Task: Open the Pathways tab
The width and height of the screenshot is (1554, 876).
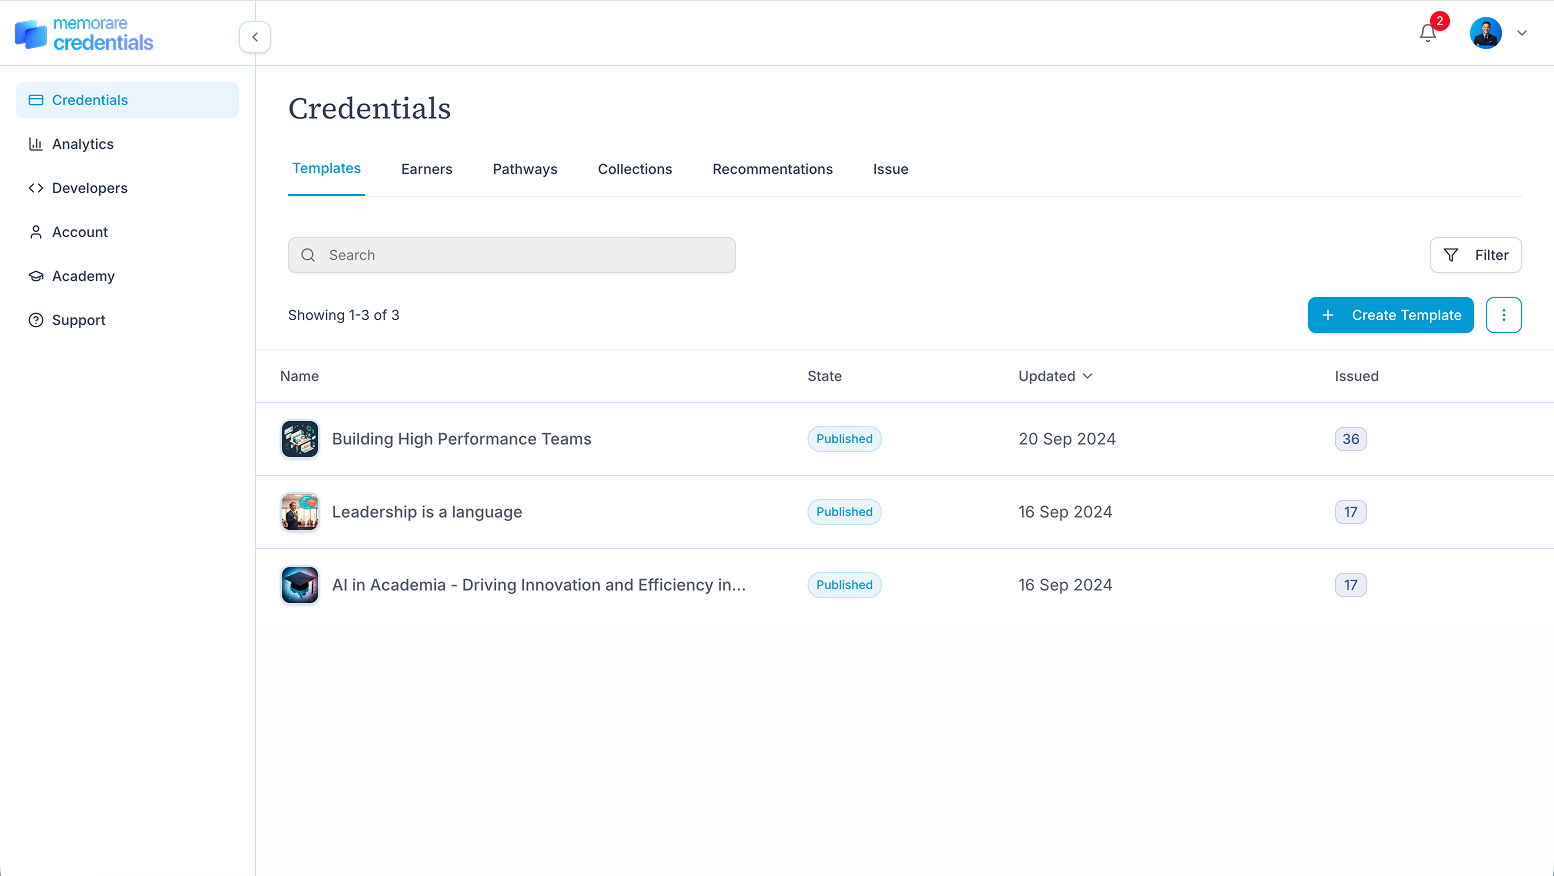Action: coord(525,169)
